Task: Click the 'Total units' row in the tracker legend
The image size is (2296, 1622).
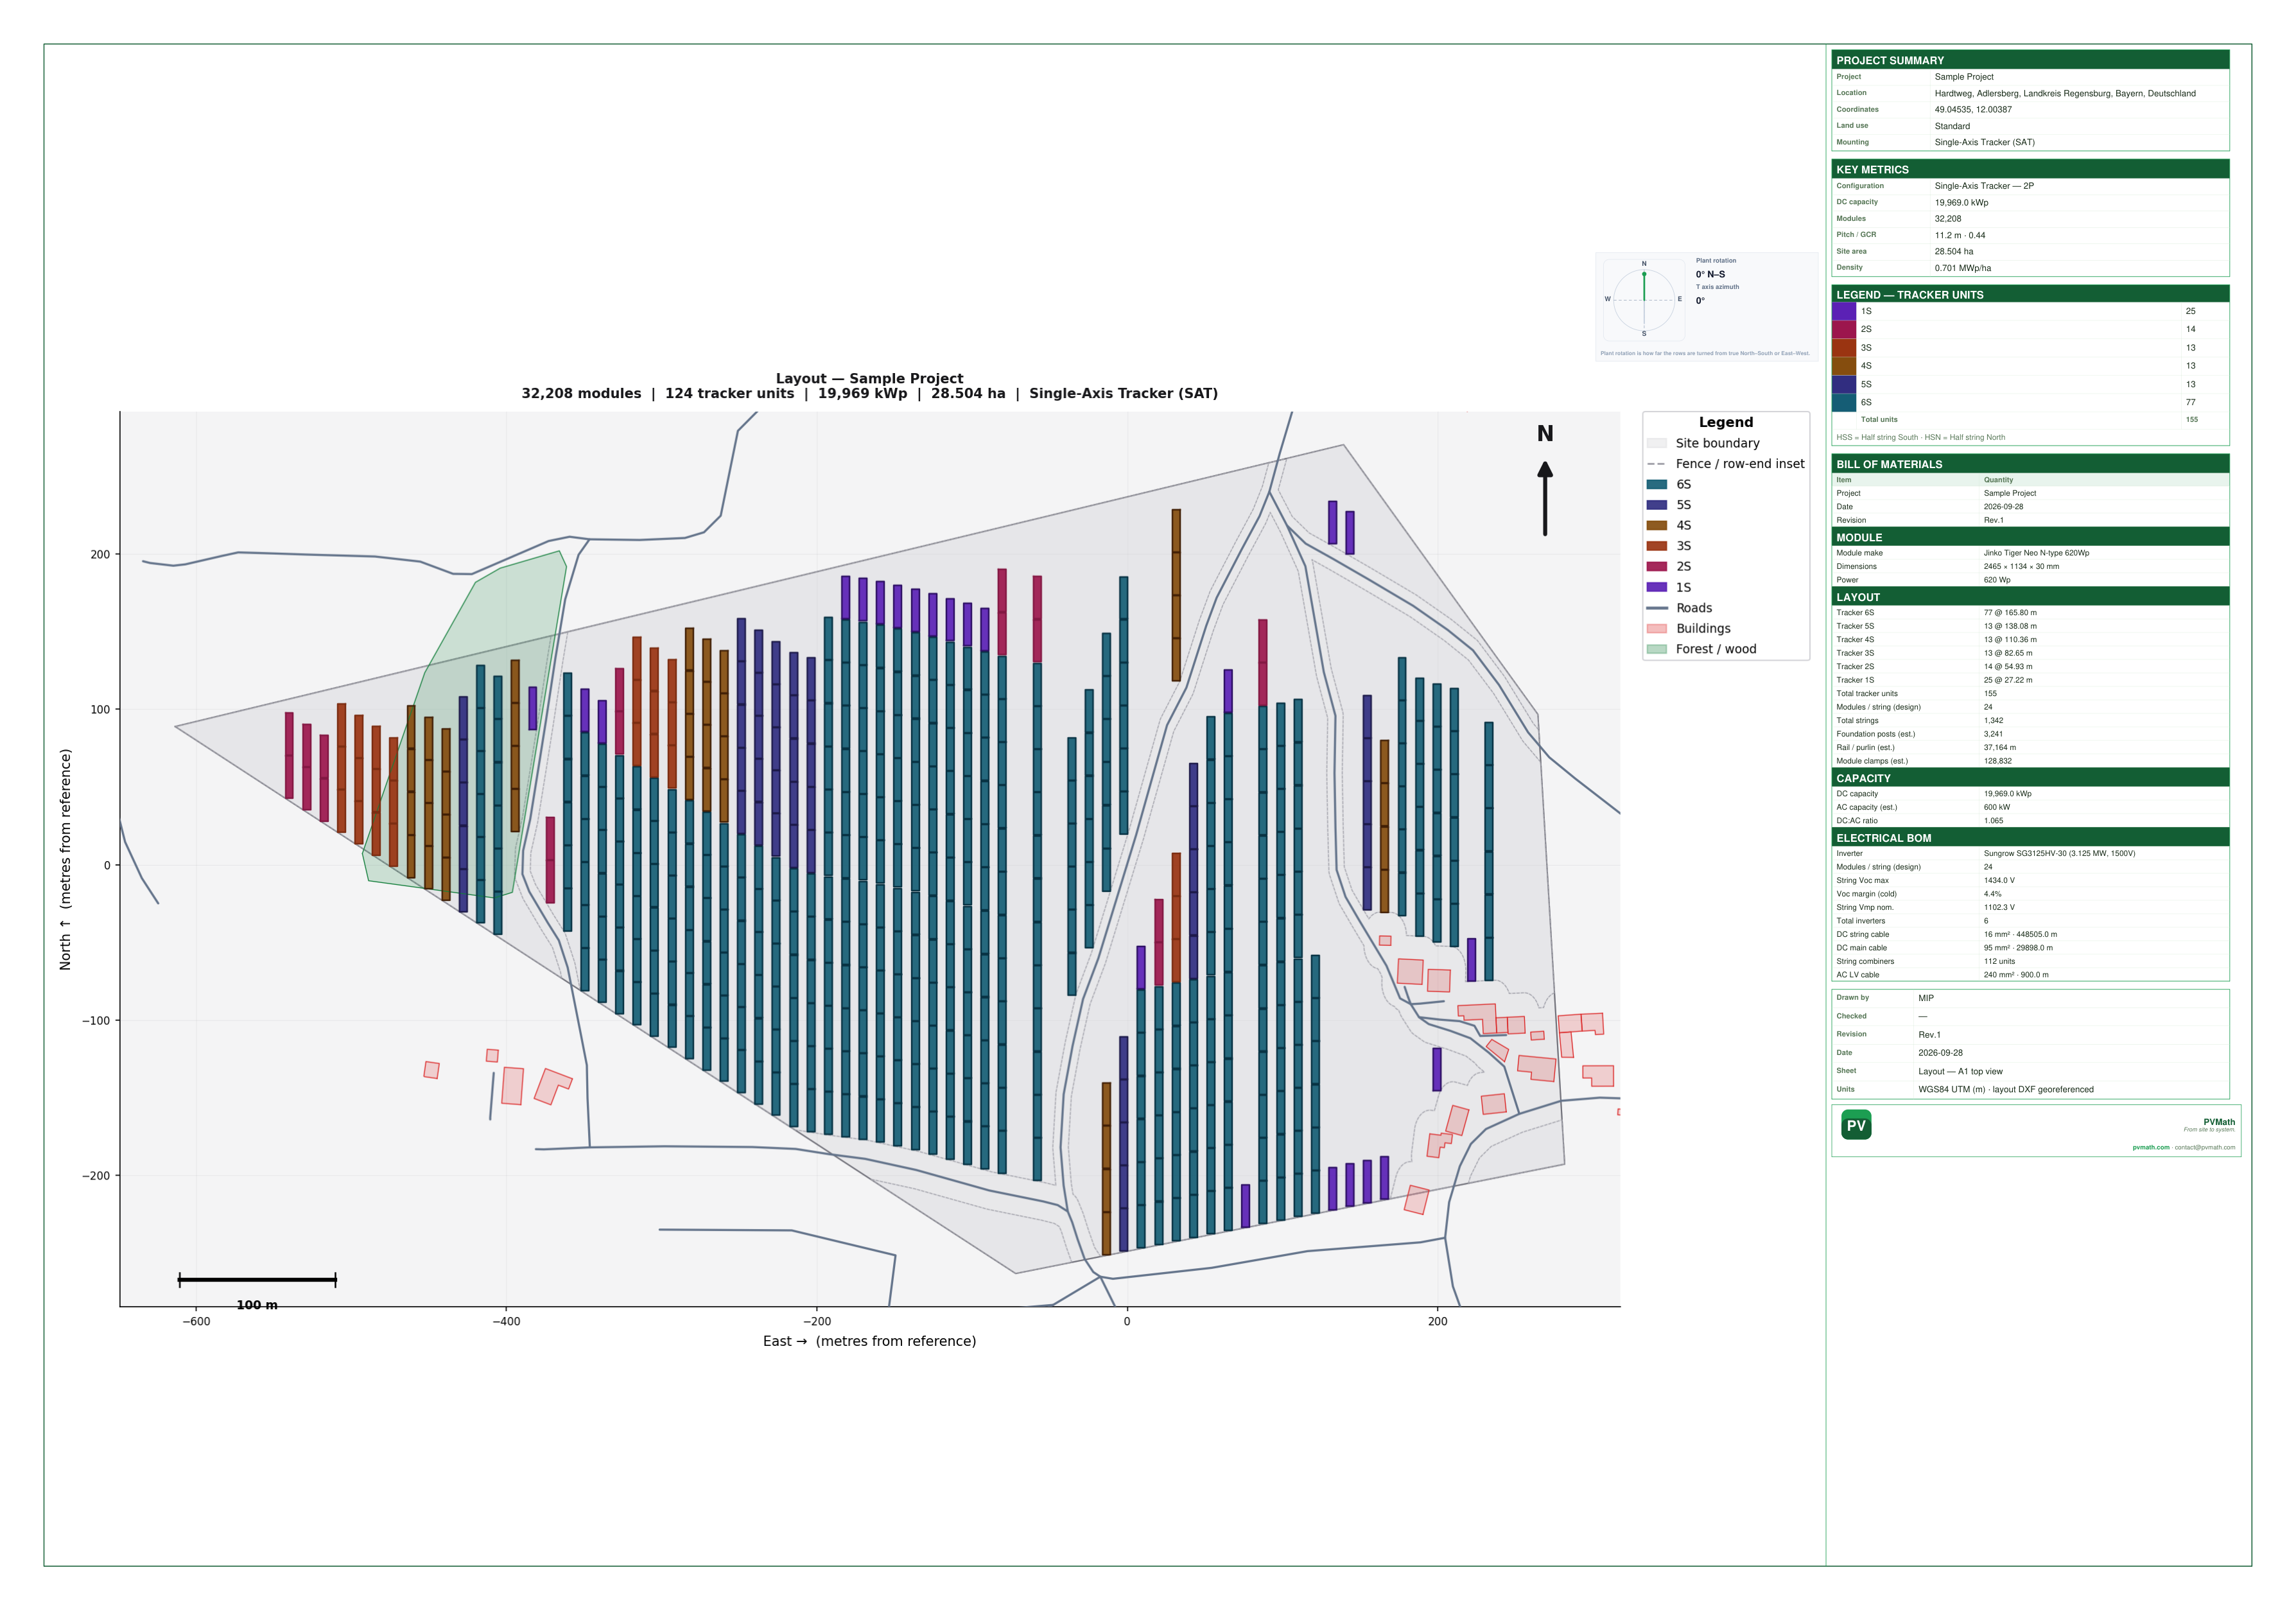Action: [2030, 420]
